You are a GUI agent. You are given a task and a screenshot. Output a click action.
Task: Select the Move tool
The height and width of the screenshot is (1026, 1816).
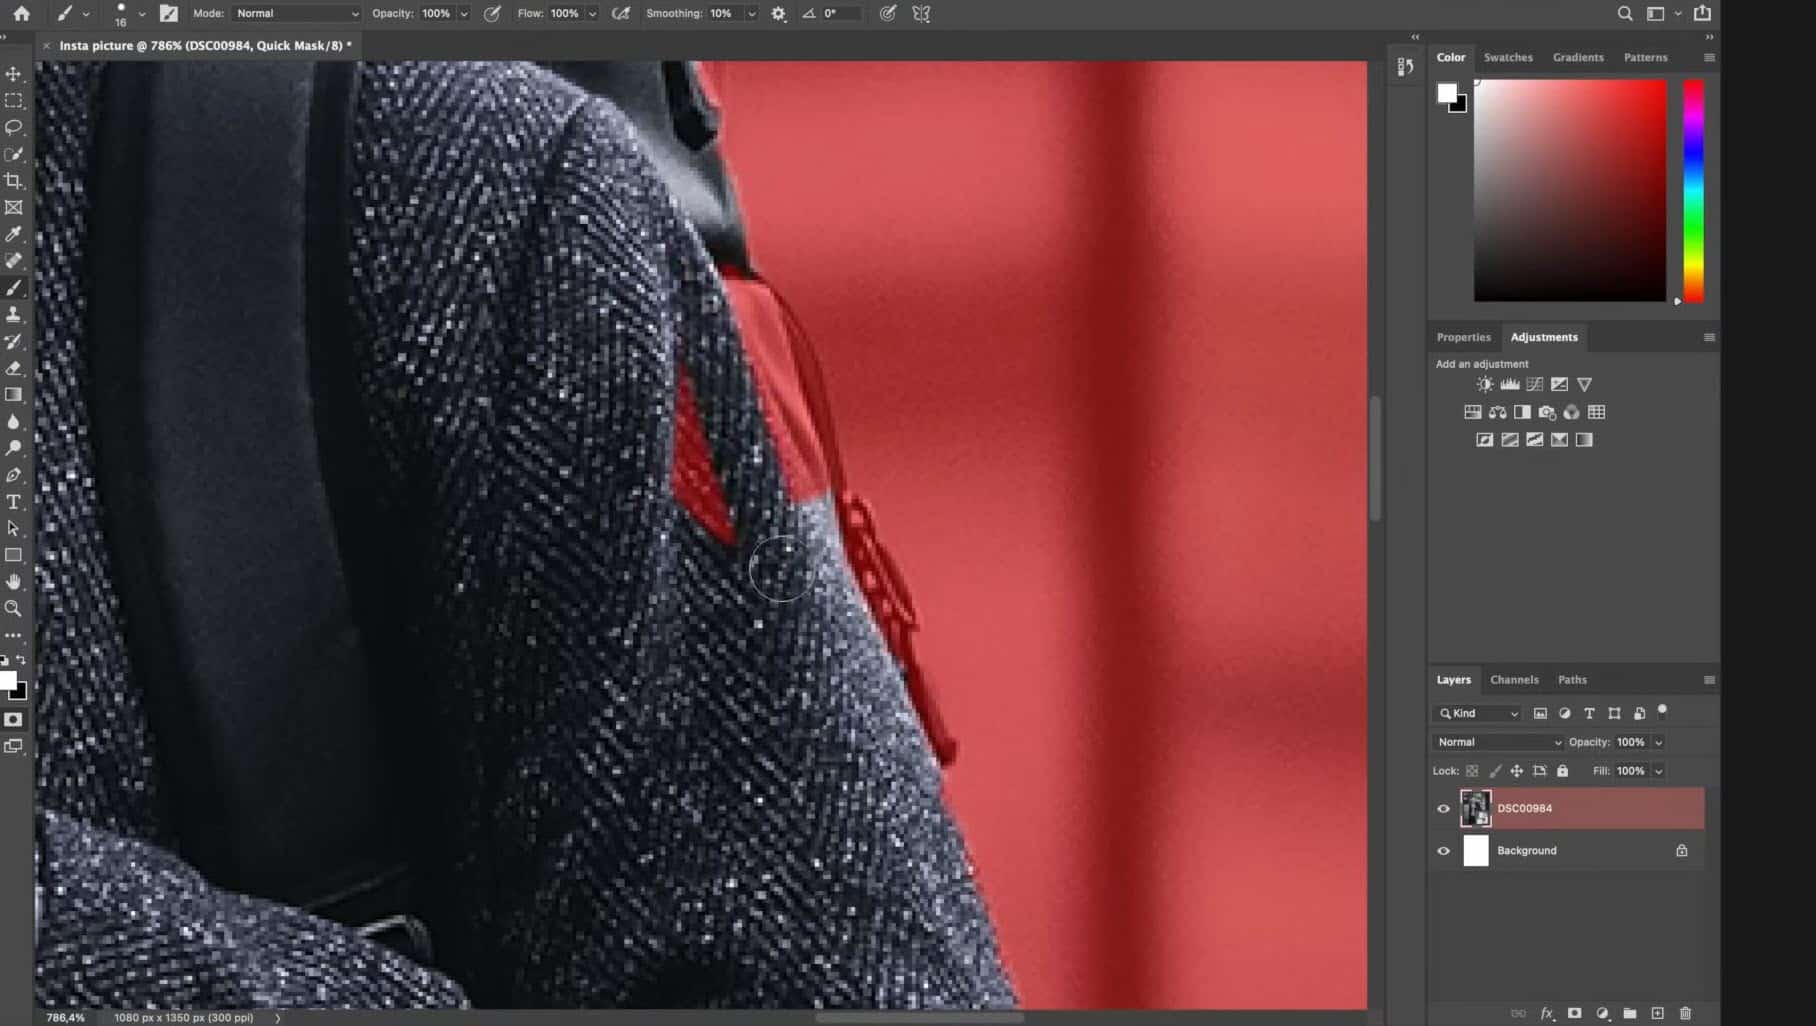point(13,74)
